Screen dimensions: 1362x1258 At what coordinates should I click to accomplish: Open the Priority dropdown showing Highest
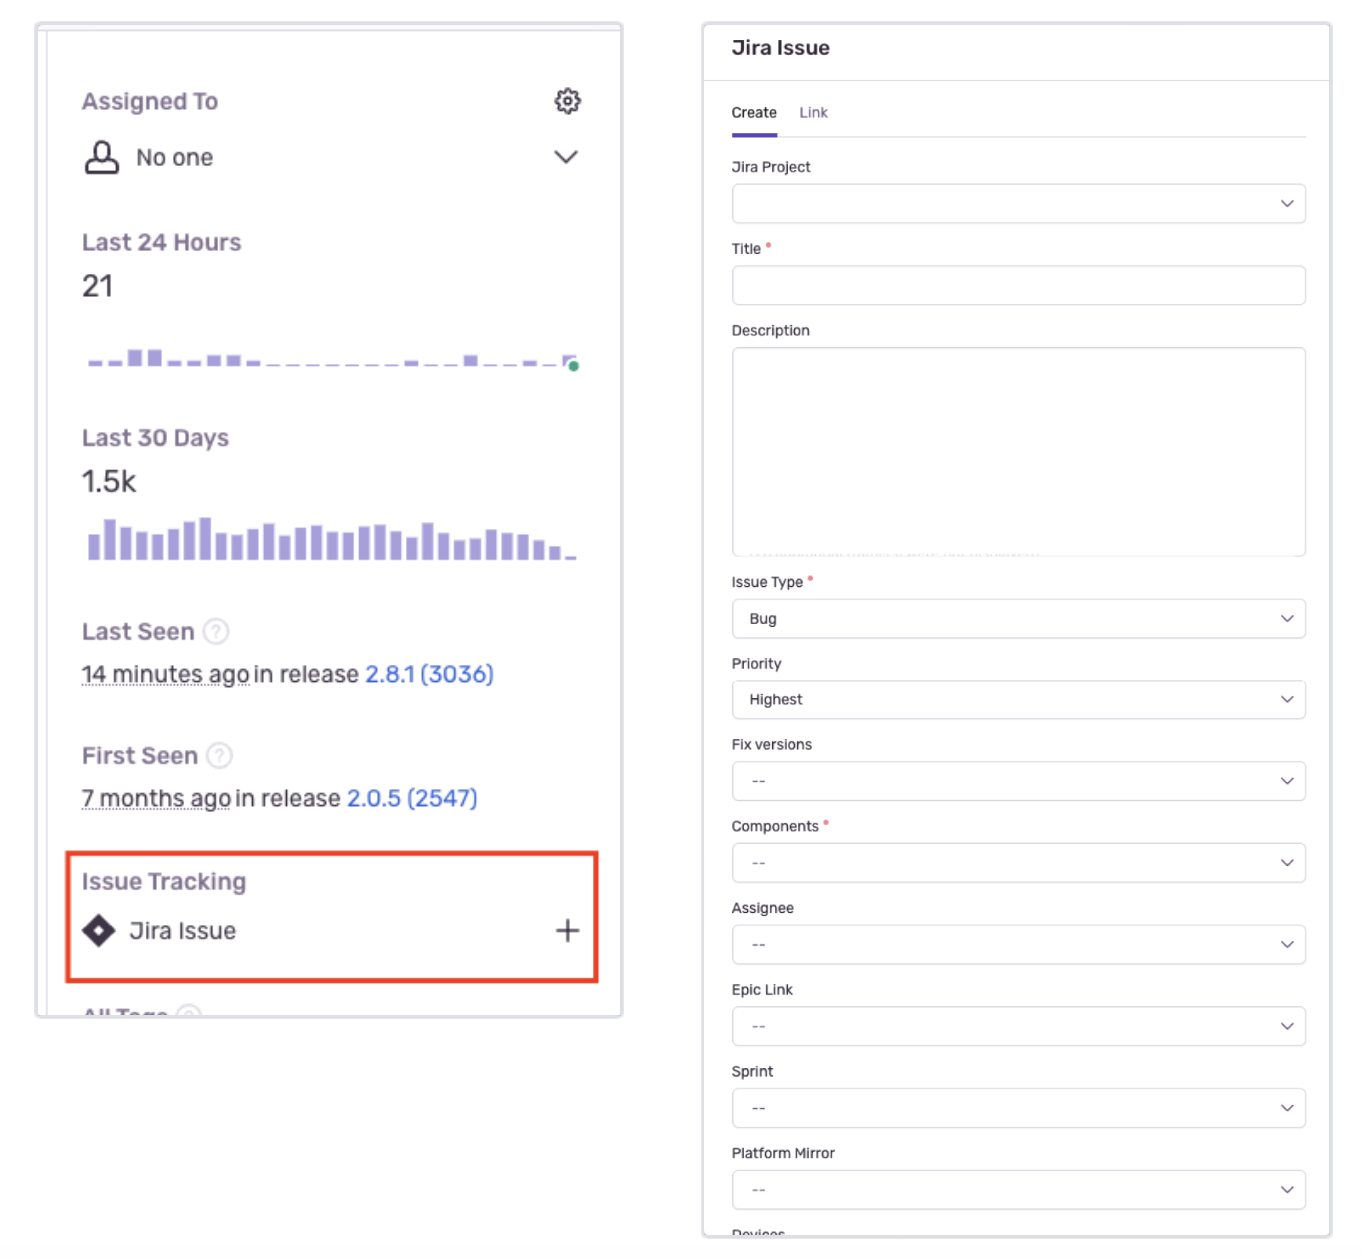pos(1018,700)
